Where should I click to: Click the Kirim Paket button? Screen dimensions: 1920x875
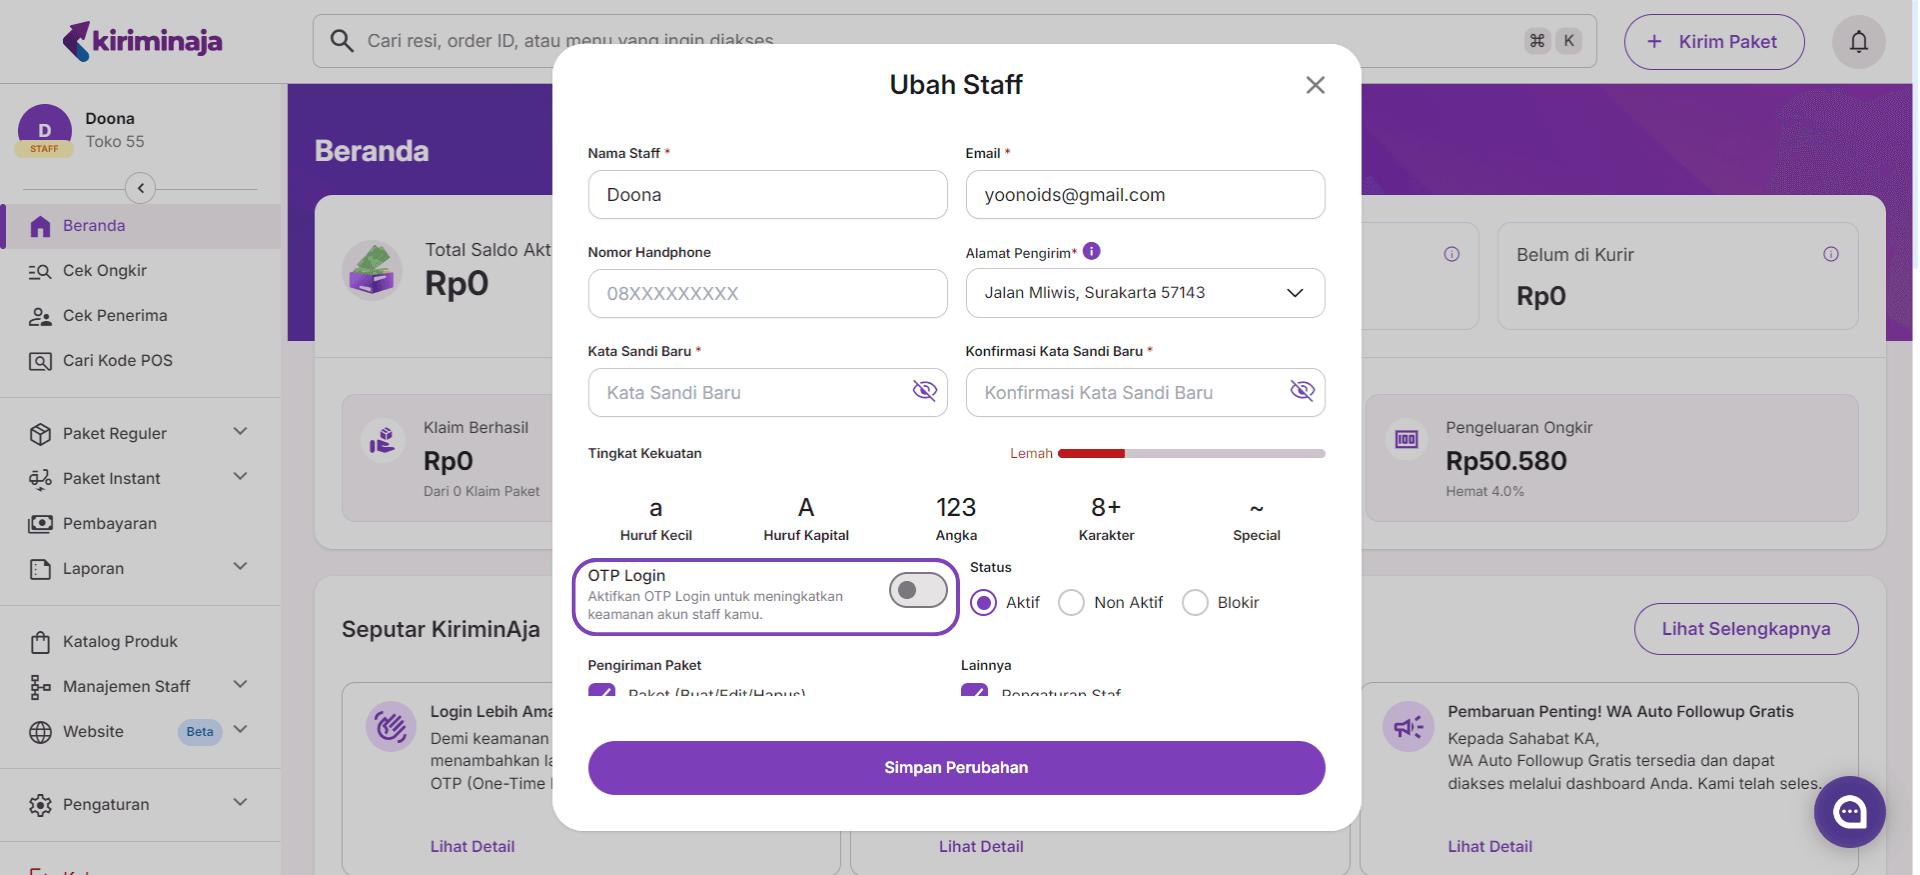(1713, 42)
